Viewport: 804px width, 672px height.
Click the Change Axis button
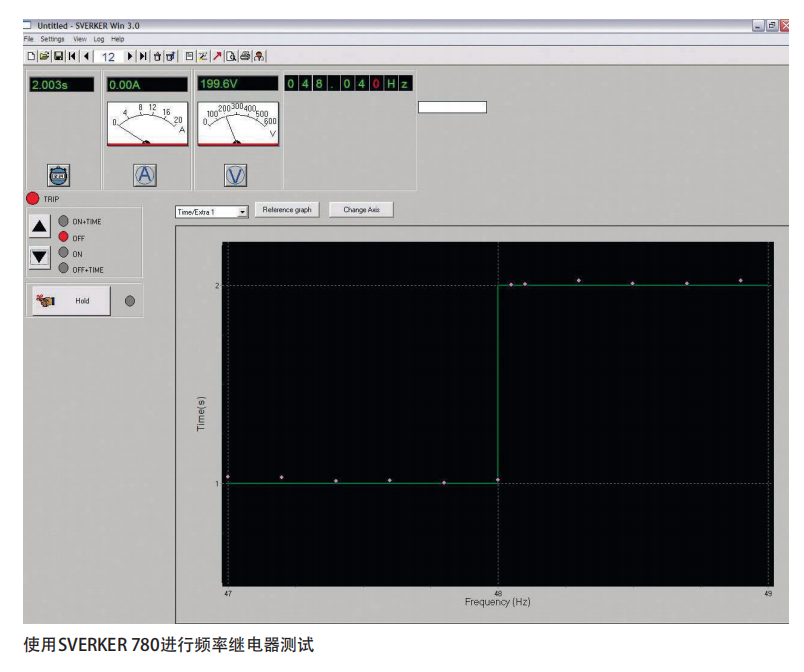coord(361,210)
